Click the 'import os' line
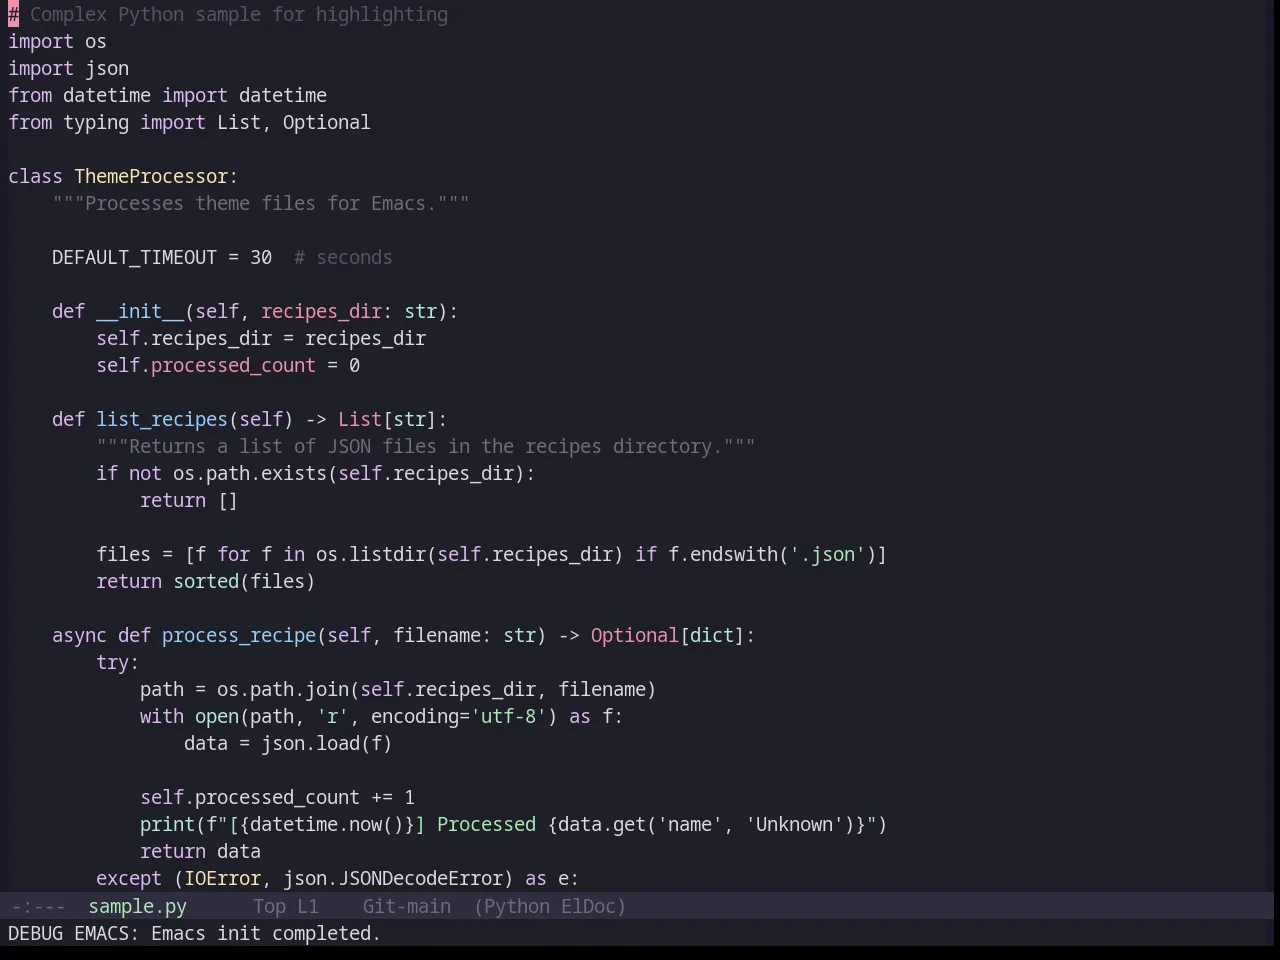Screen dimensions: 1280x960 tap(57, 41)
